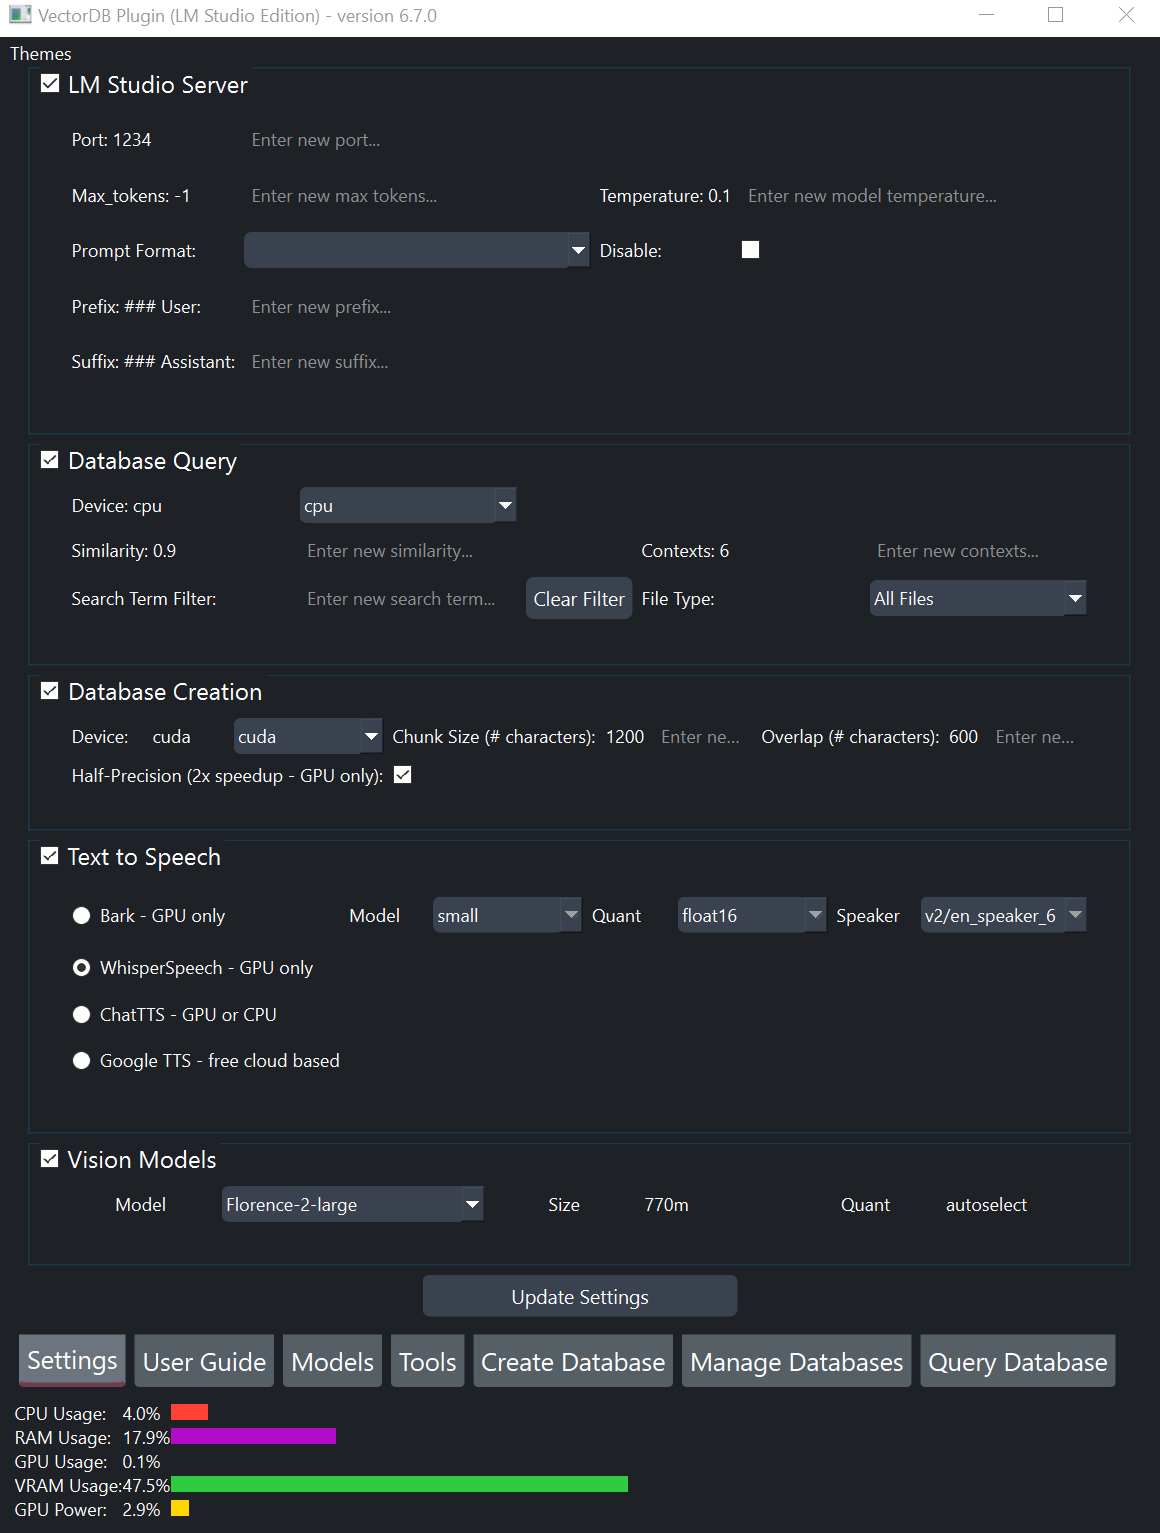The image size is (1160, 1533).
Task: Choose ChatTTS GPU or CPU option
Action: tap(81, 1014)
